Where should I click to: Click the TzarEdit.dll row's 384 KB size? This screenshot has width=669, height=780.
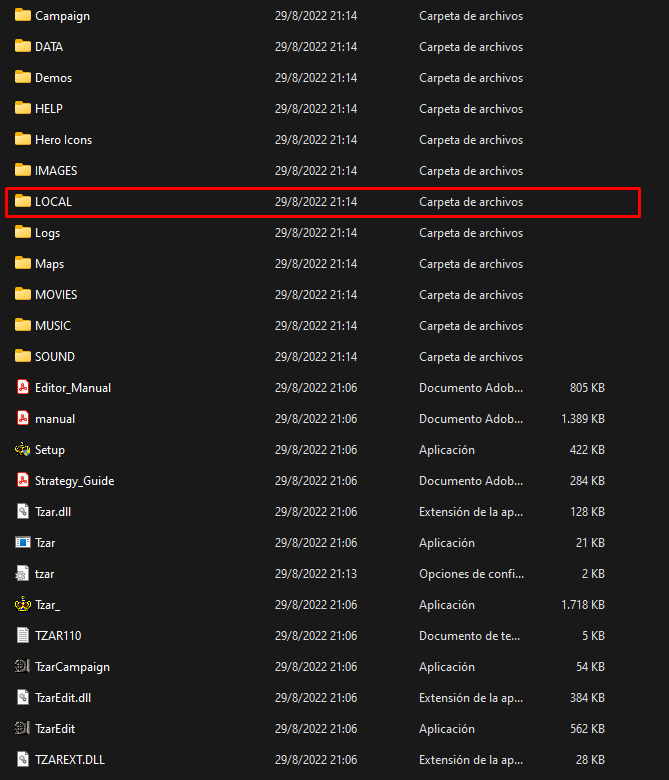pyautogui.click(x=587, y=697)
